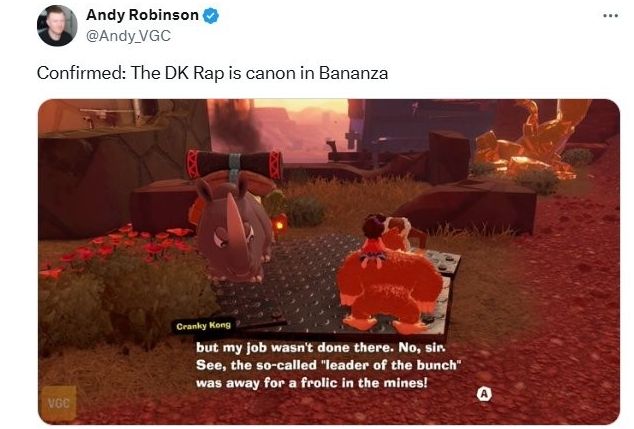Open the three-dot more options menu
This screenshot has height=429, width=634.
click(x=610, y=16)
